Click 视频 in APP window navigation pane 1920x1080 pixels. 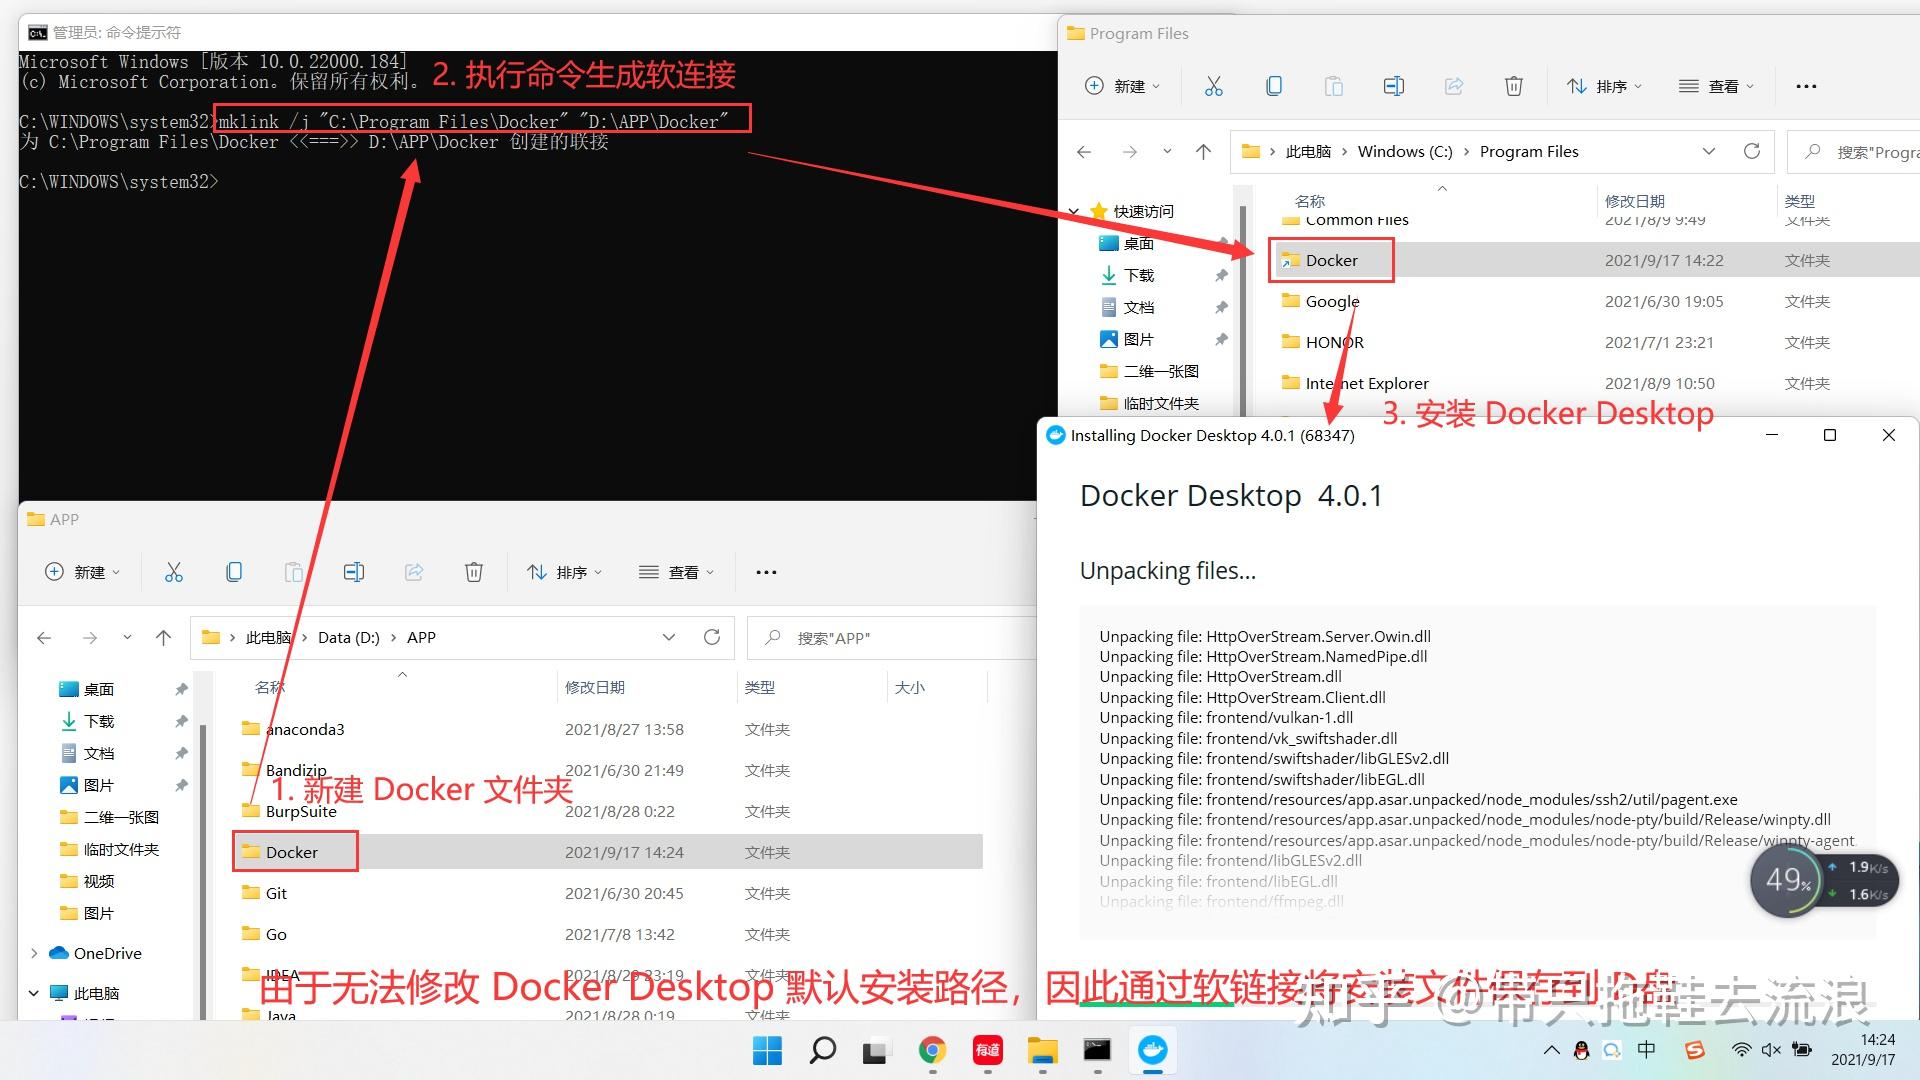click(x=98, y=881)
